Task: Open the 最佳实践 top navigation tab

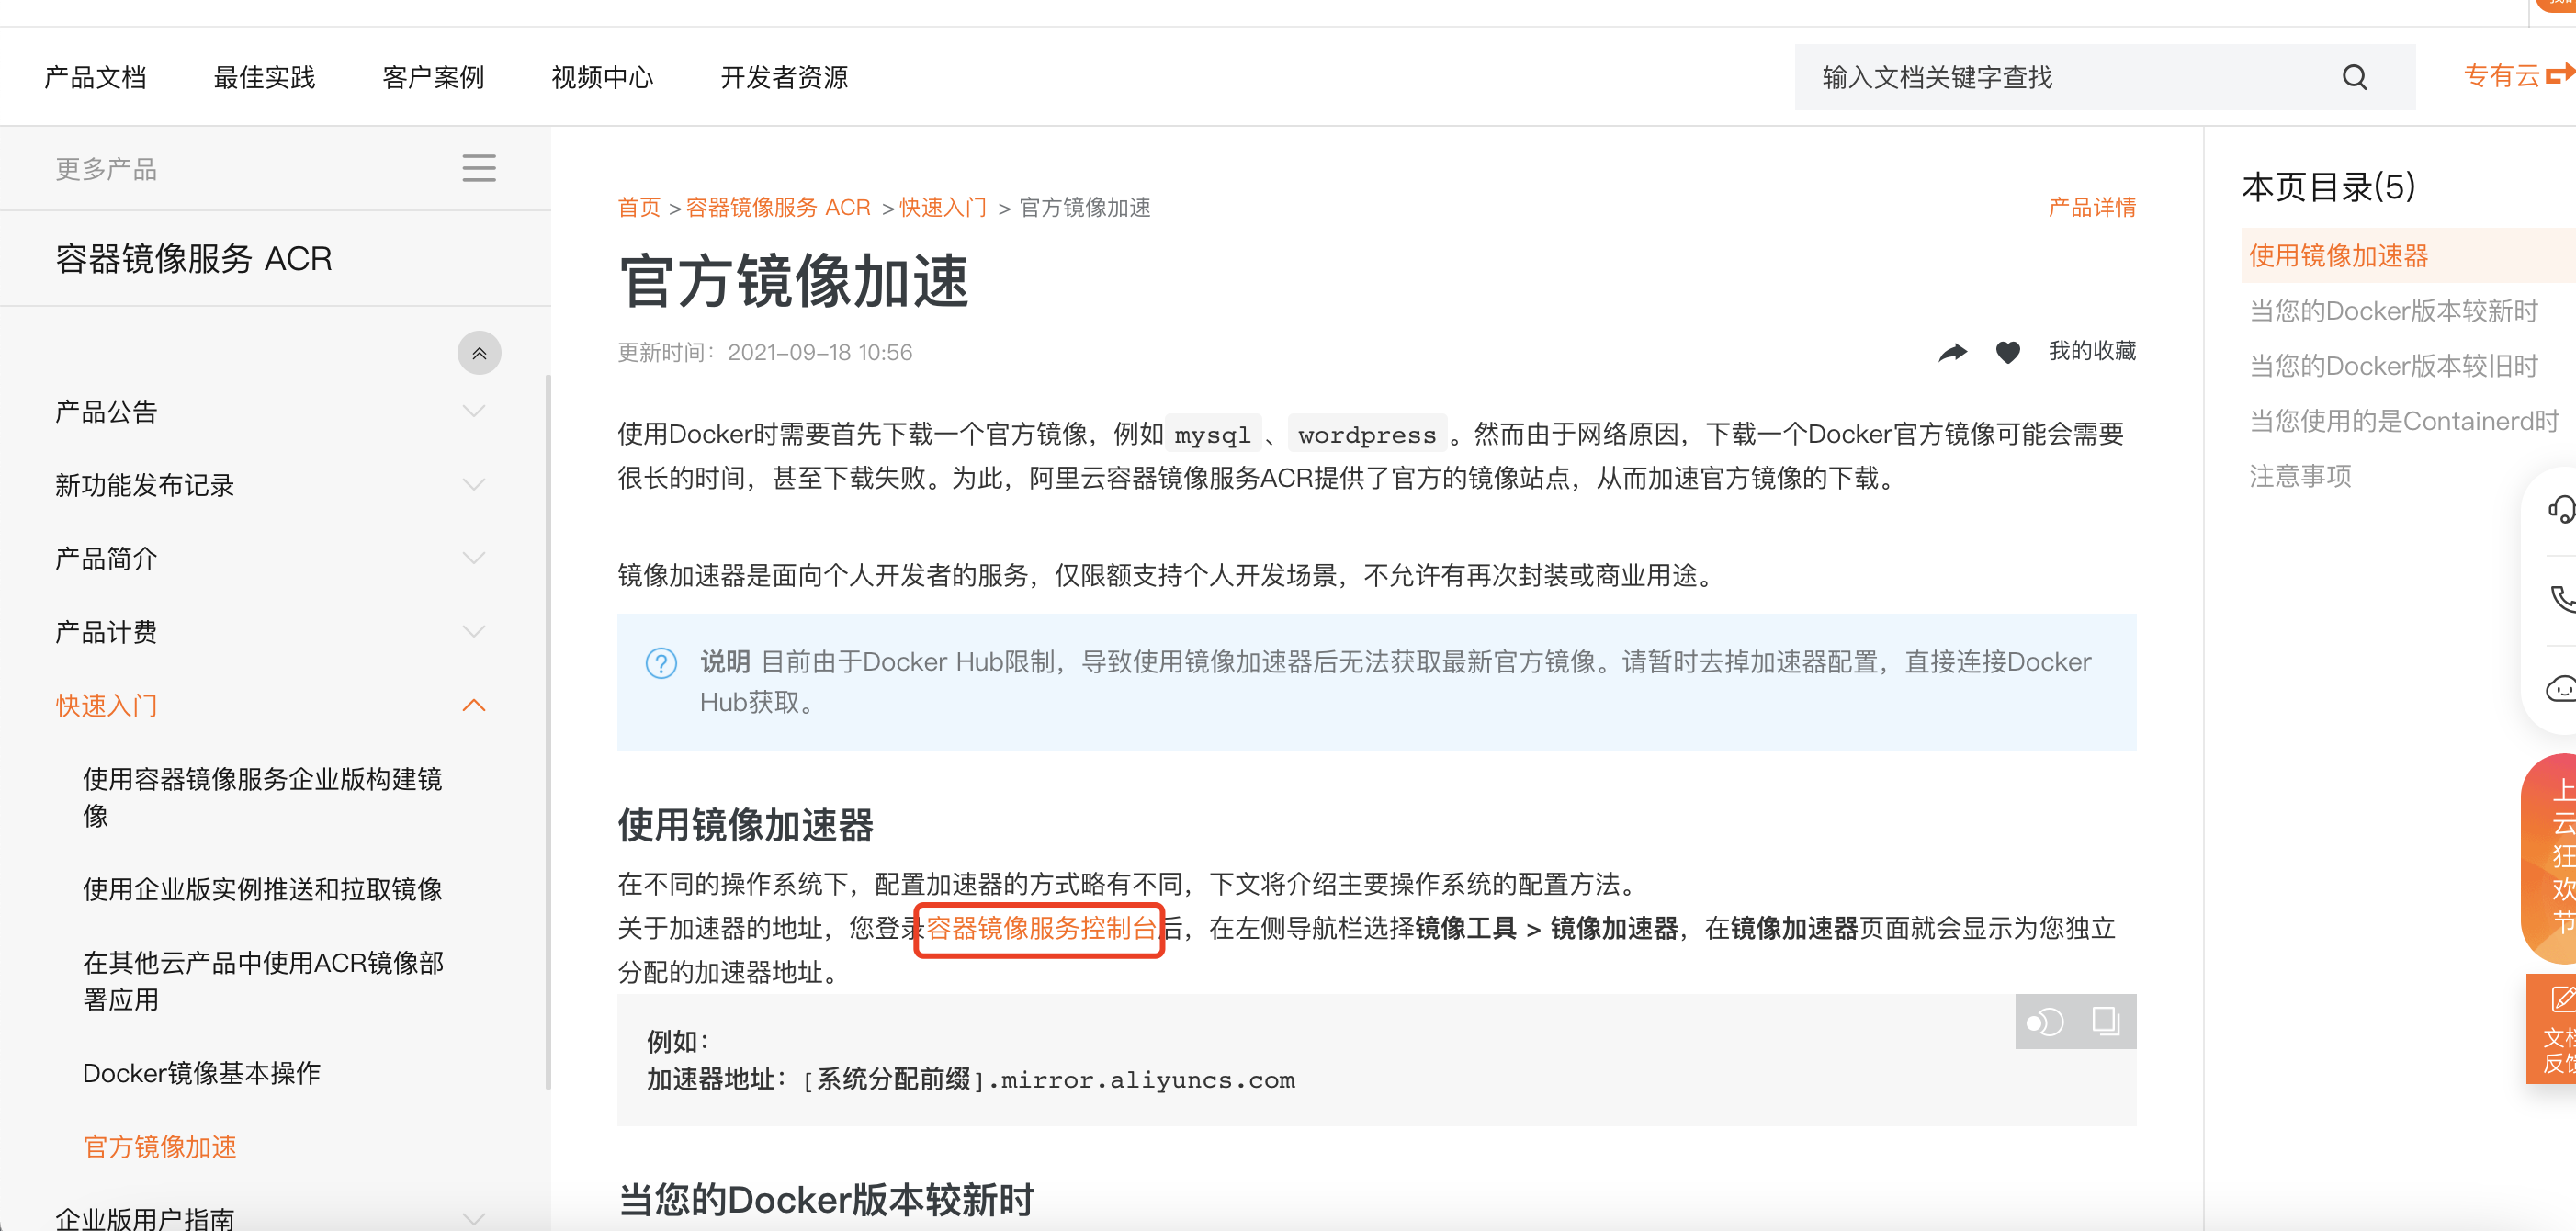Action: [264, 77]
